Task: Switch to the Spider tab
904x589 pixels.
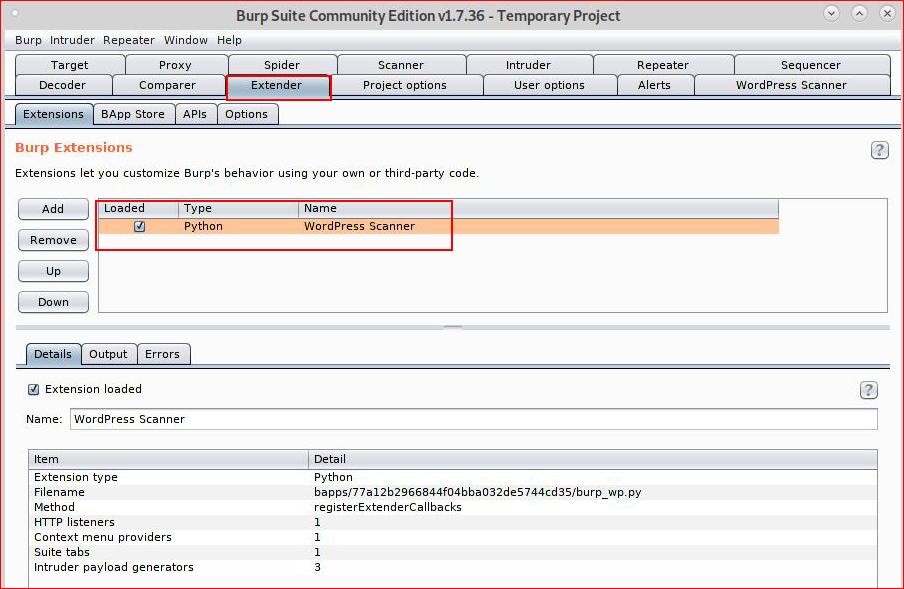Action: point(282,65)
